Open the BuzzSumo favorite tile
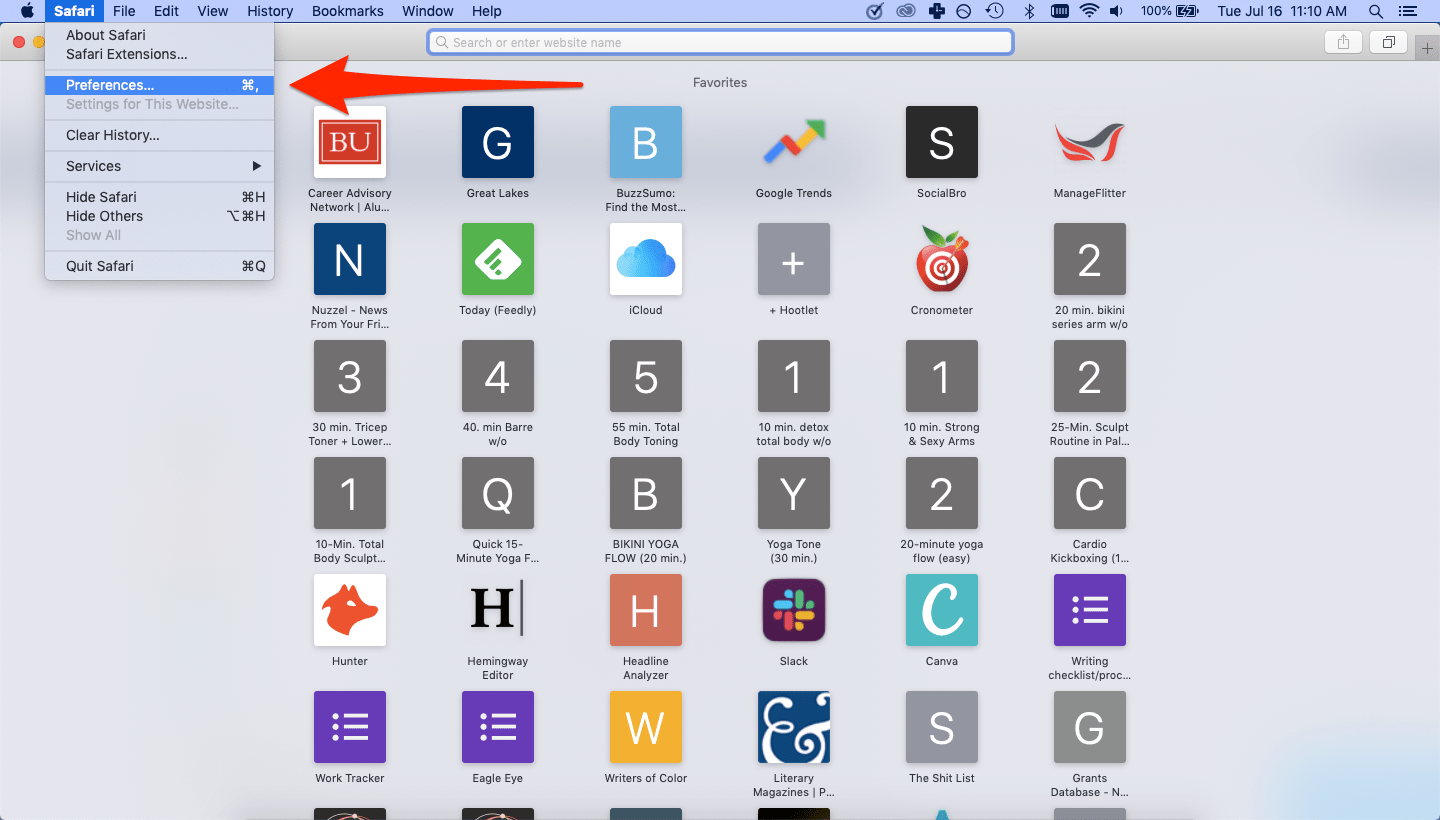 [646, 142]
